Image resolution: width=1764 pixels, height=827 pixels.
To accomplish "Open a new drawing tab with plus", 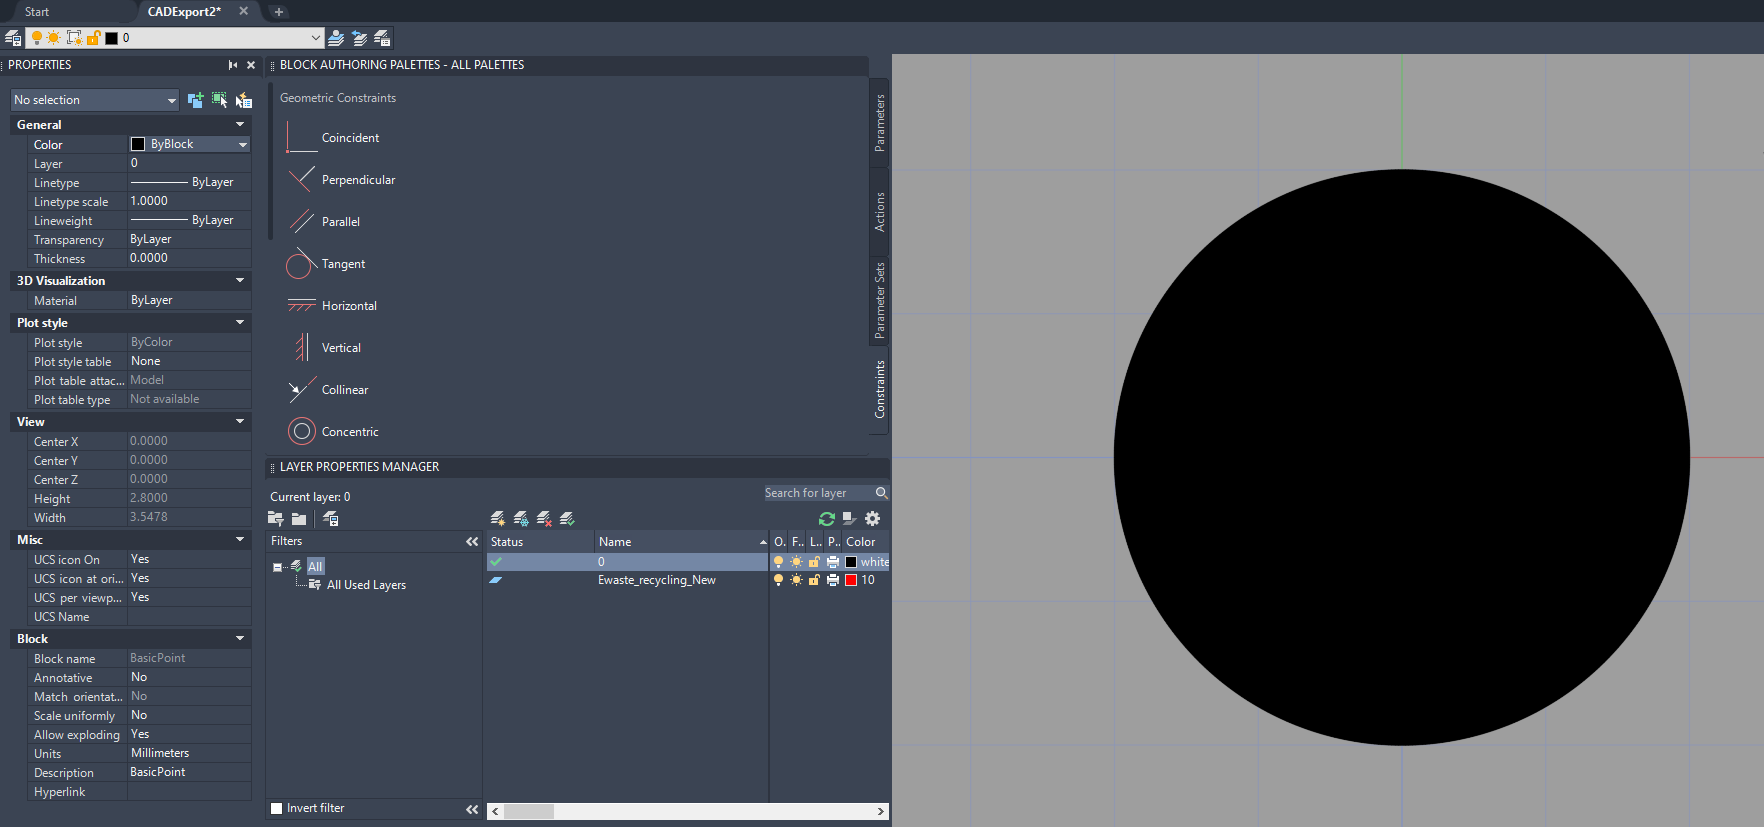I will coord(279,12).
